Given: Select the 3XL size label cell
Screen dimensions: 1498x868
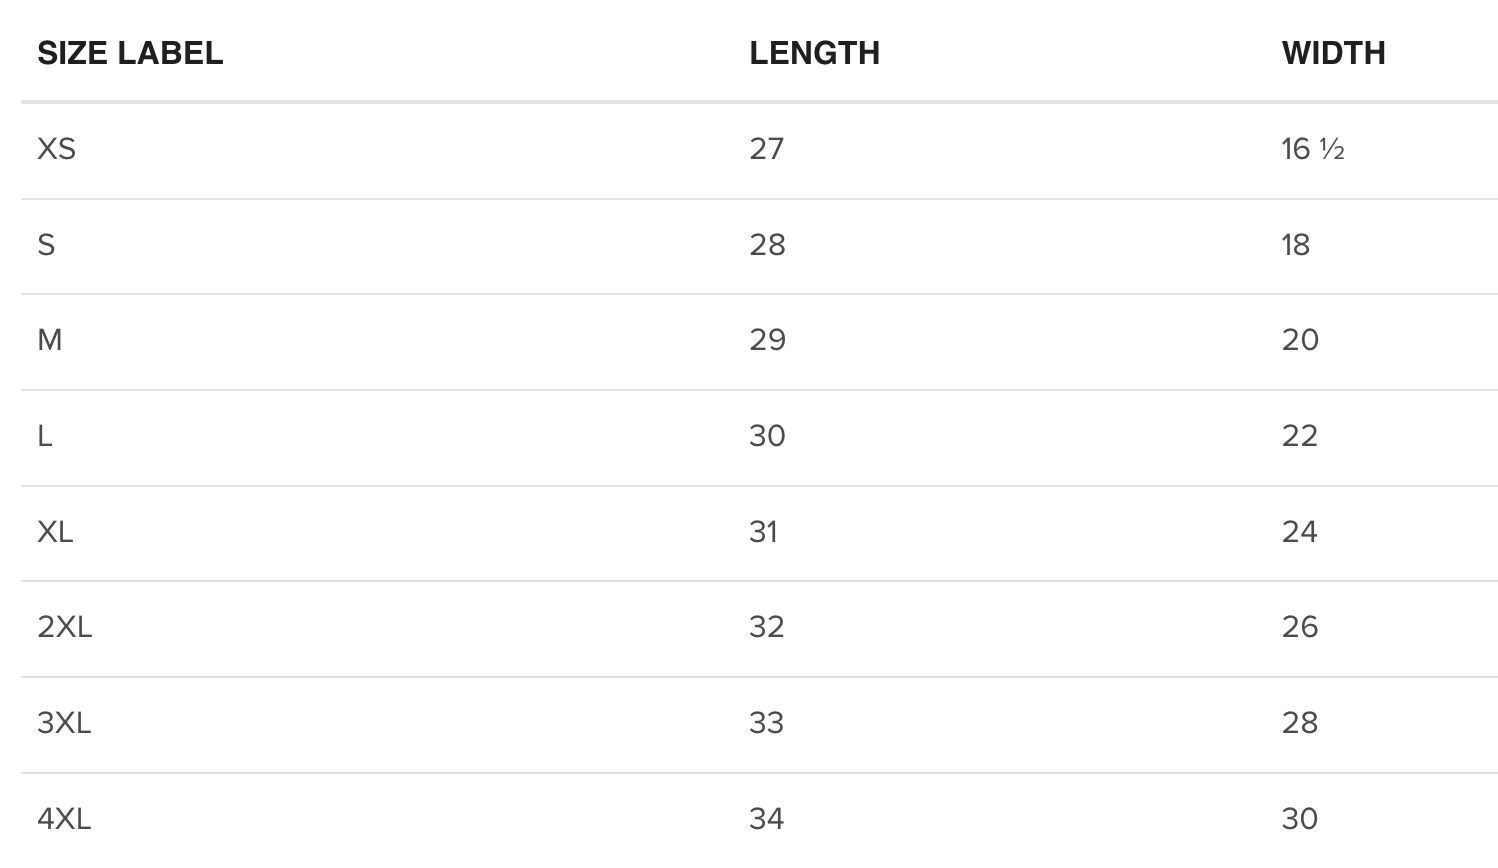Looking at the screenshot, I should (65, 723).
